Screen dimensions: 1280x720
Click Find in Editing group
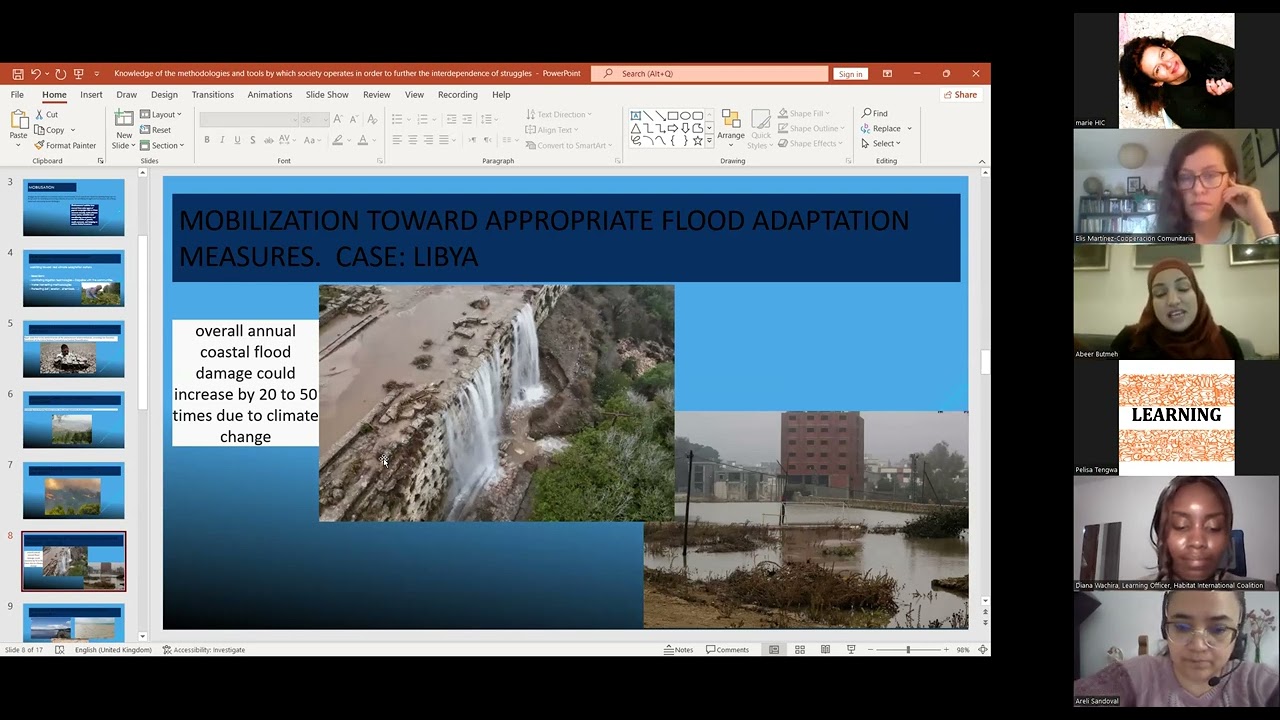point(875,114)
